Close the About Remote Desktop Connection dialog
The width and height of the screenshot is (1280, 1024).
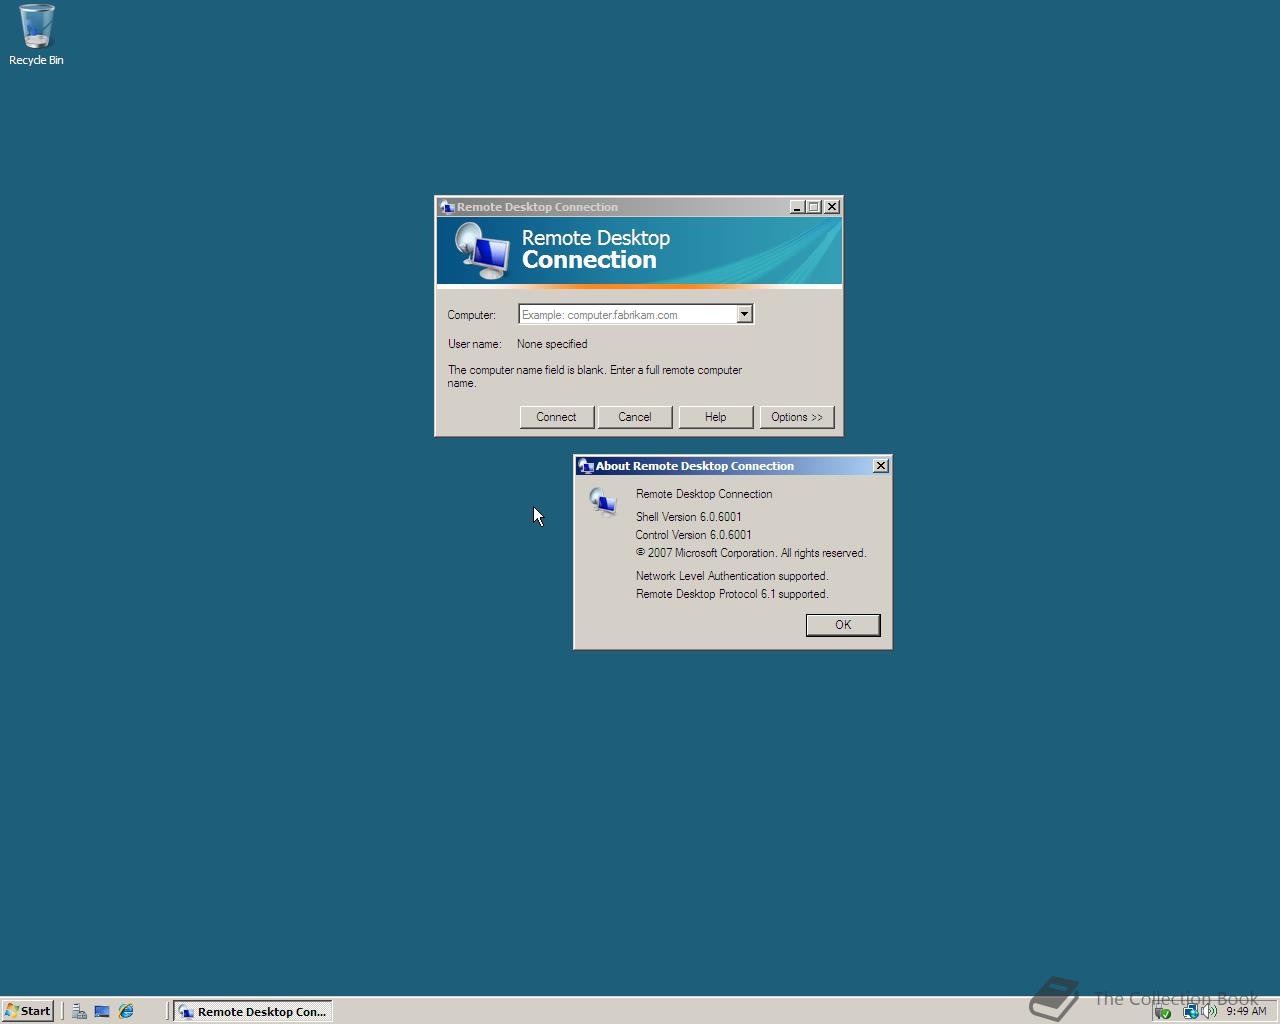pos(880,466)
